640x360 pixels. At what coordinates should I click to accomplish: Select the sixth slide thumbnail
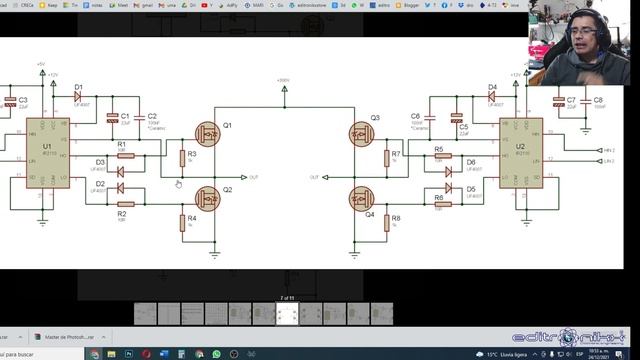(264, 314)
